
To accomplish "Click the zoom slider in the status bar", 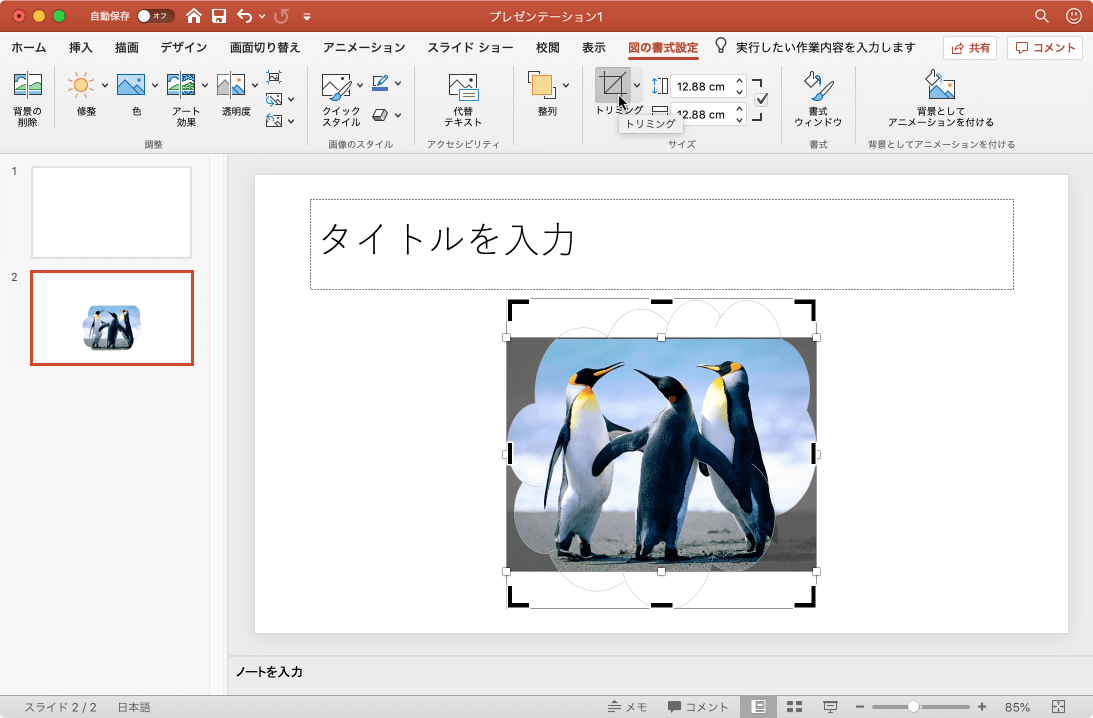I will (x=913, y=707).
